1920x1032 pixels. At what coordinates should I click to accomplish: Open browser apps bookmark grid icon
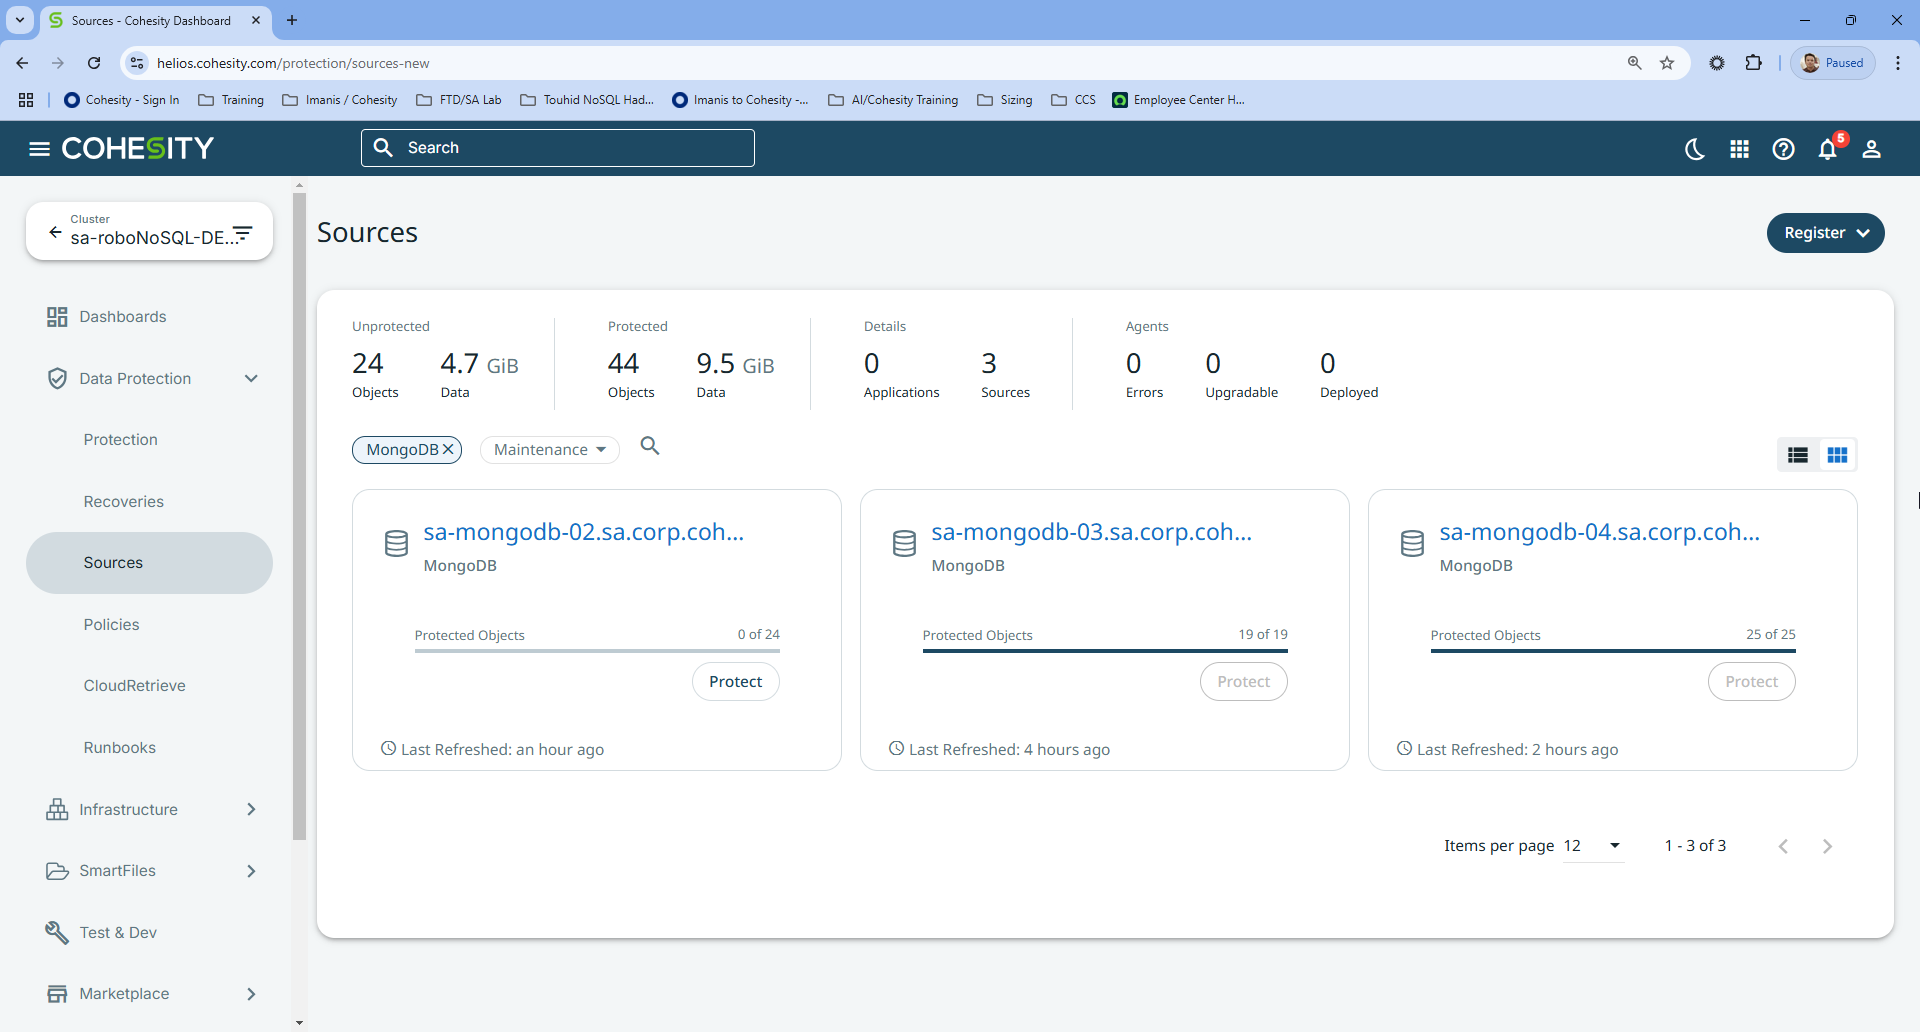26,100
